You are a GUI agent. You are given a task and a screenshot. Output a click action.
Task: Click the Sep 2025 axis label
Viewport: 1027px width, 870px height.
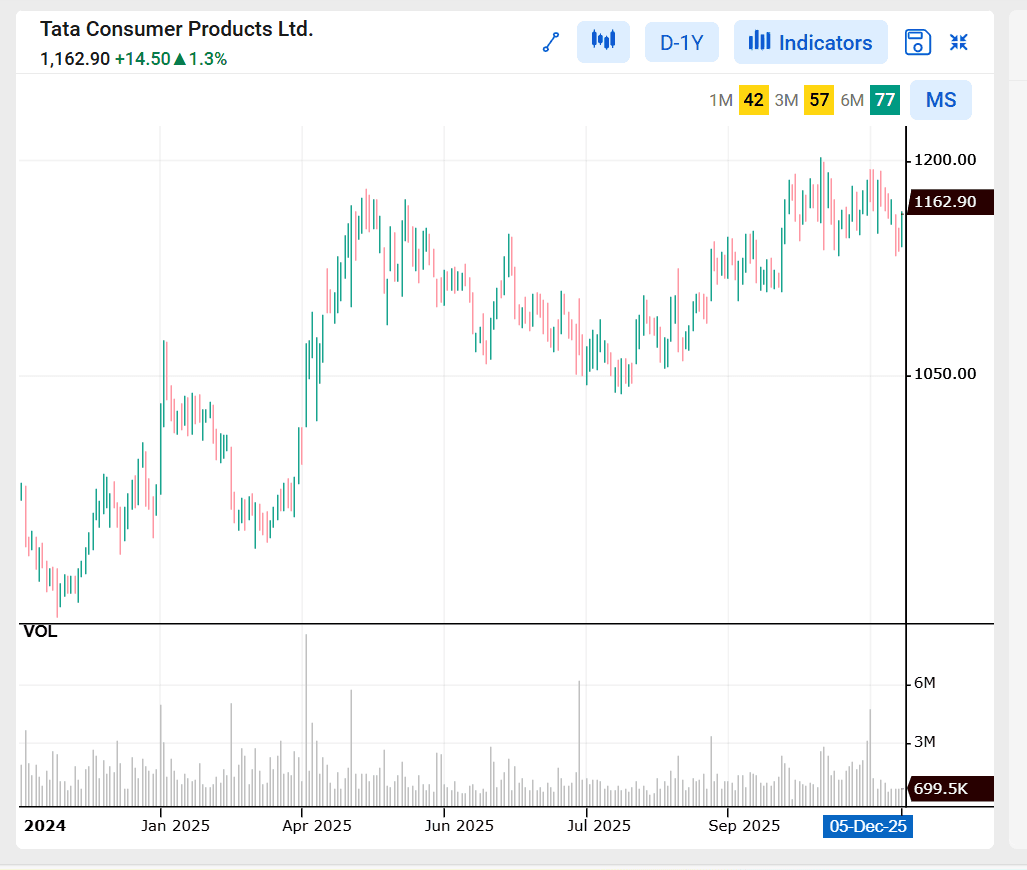744,825
